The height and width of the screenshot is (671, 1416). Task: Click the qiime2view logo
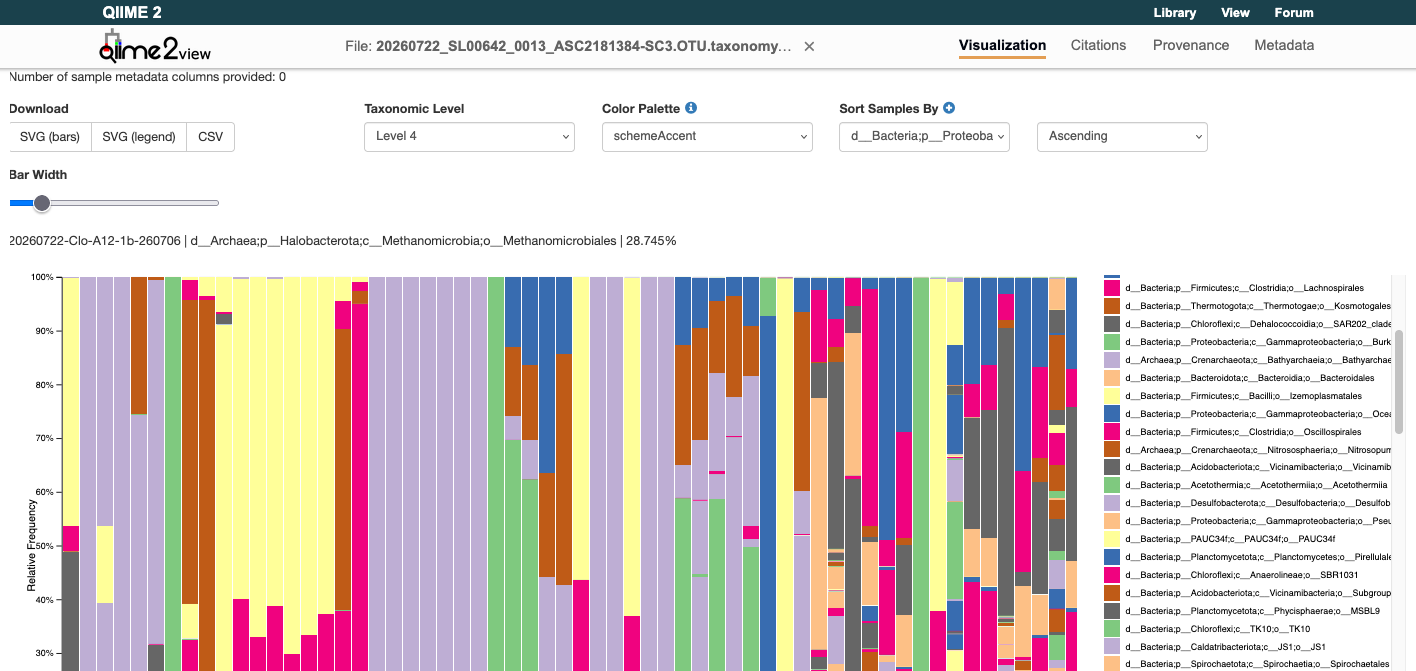tap(155, 46)
